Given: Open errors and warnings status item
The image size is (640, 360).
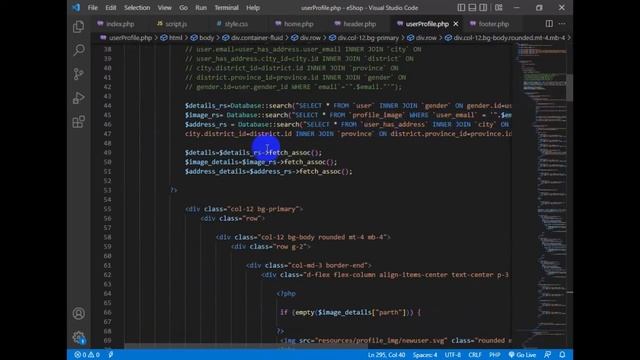Looking at the screenshot, I should coord(87,355).
